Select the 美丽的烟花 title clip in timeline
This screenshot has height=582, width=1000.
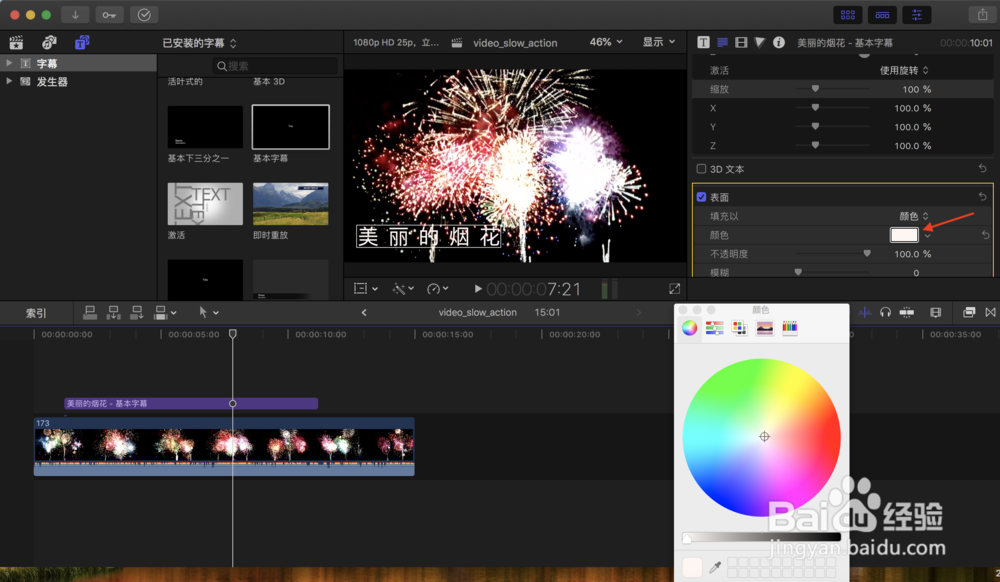191,404
